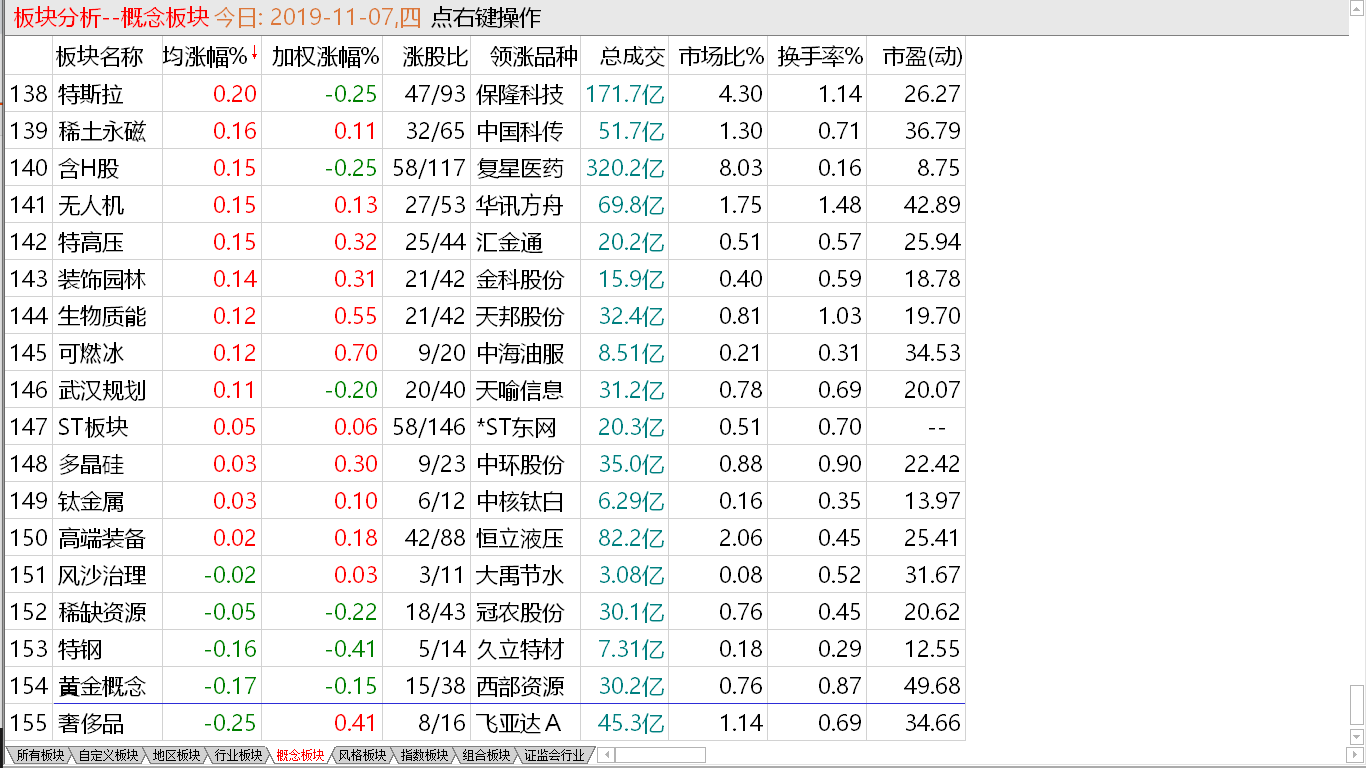Switch to the 自定义板块 tab
Screen dimensions: 1366x768
point(108,756)
